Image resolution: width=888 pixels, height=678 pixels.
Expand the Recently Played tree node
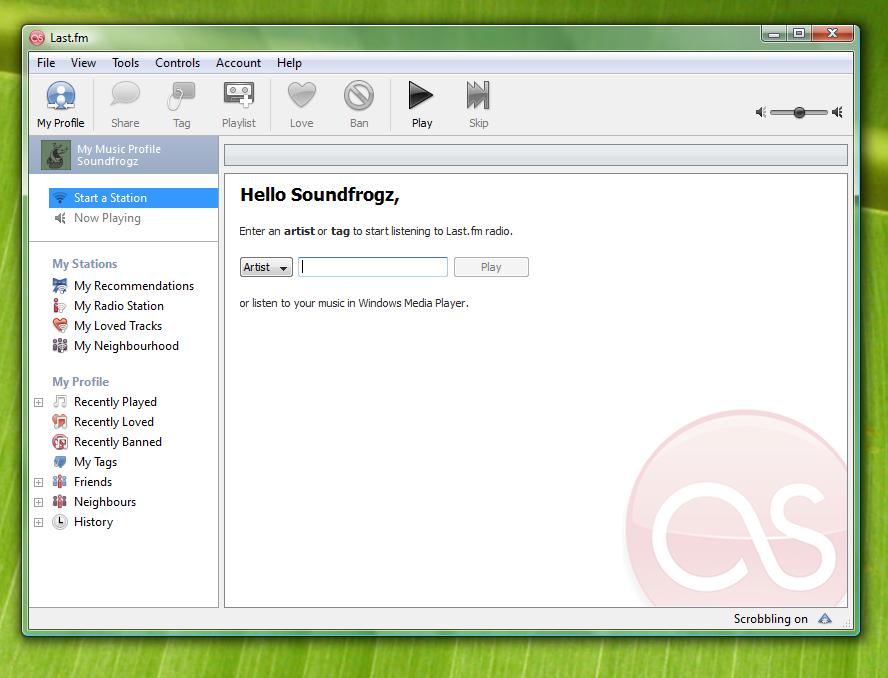pos(39,402)
